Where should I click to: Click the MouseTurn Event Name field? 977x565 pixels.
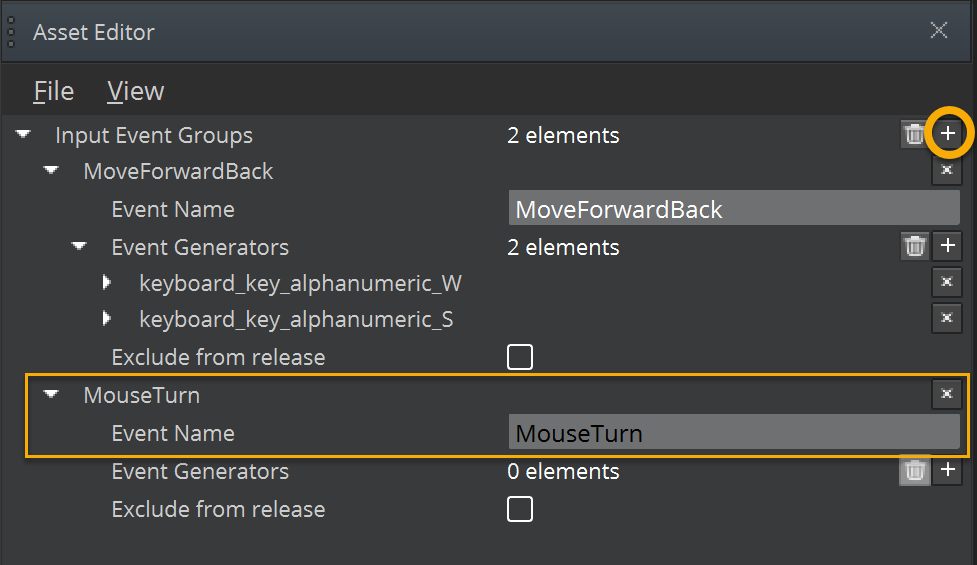pyautogui.click(x=733, y=433)
